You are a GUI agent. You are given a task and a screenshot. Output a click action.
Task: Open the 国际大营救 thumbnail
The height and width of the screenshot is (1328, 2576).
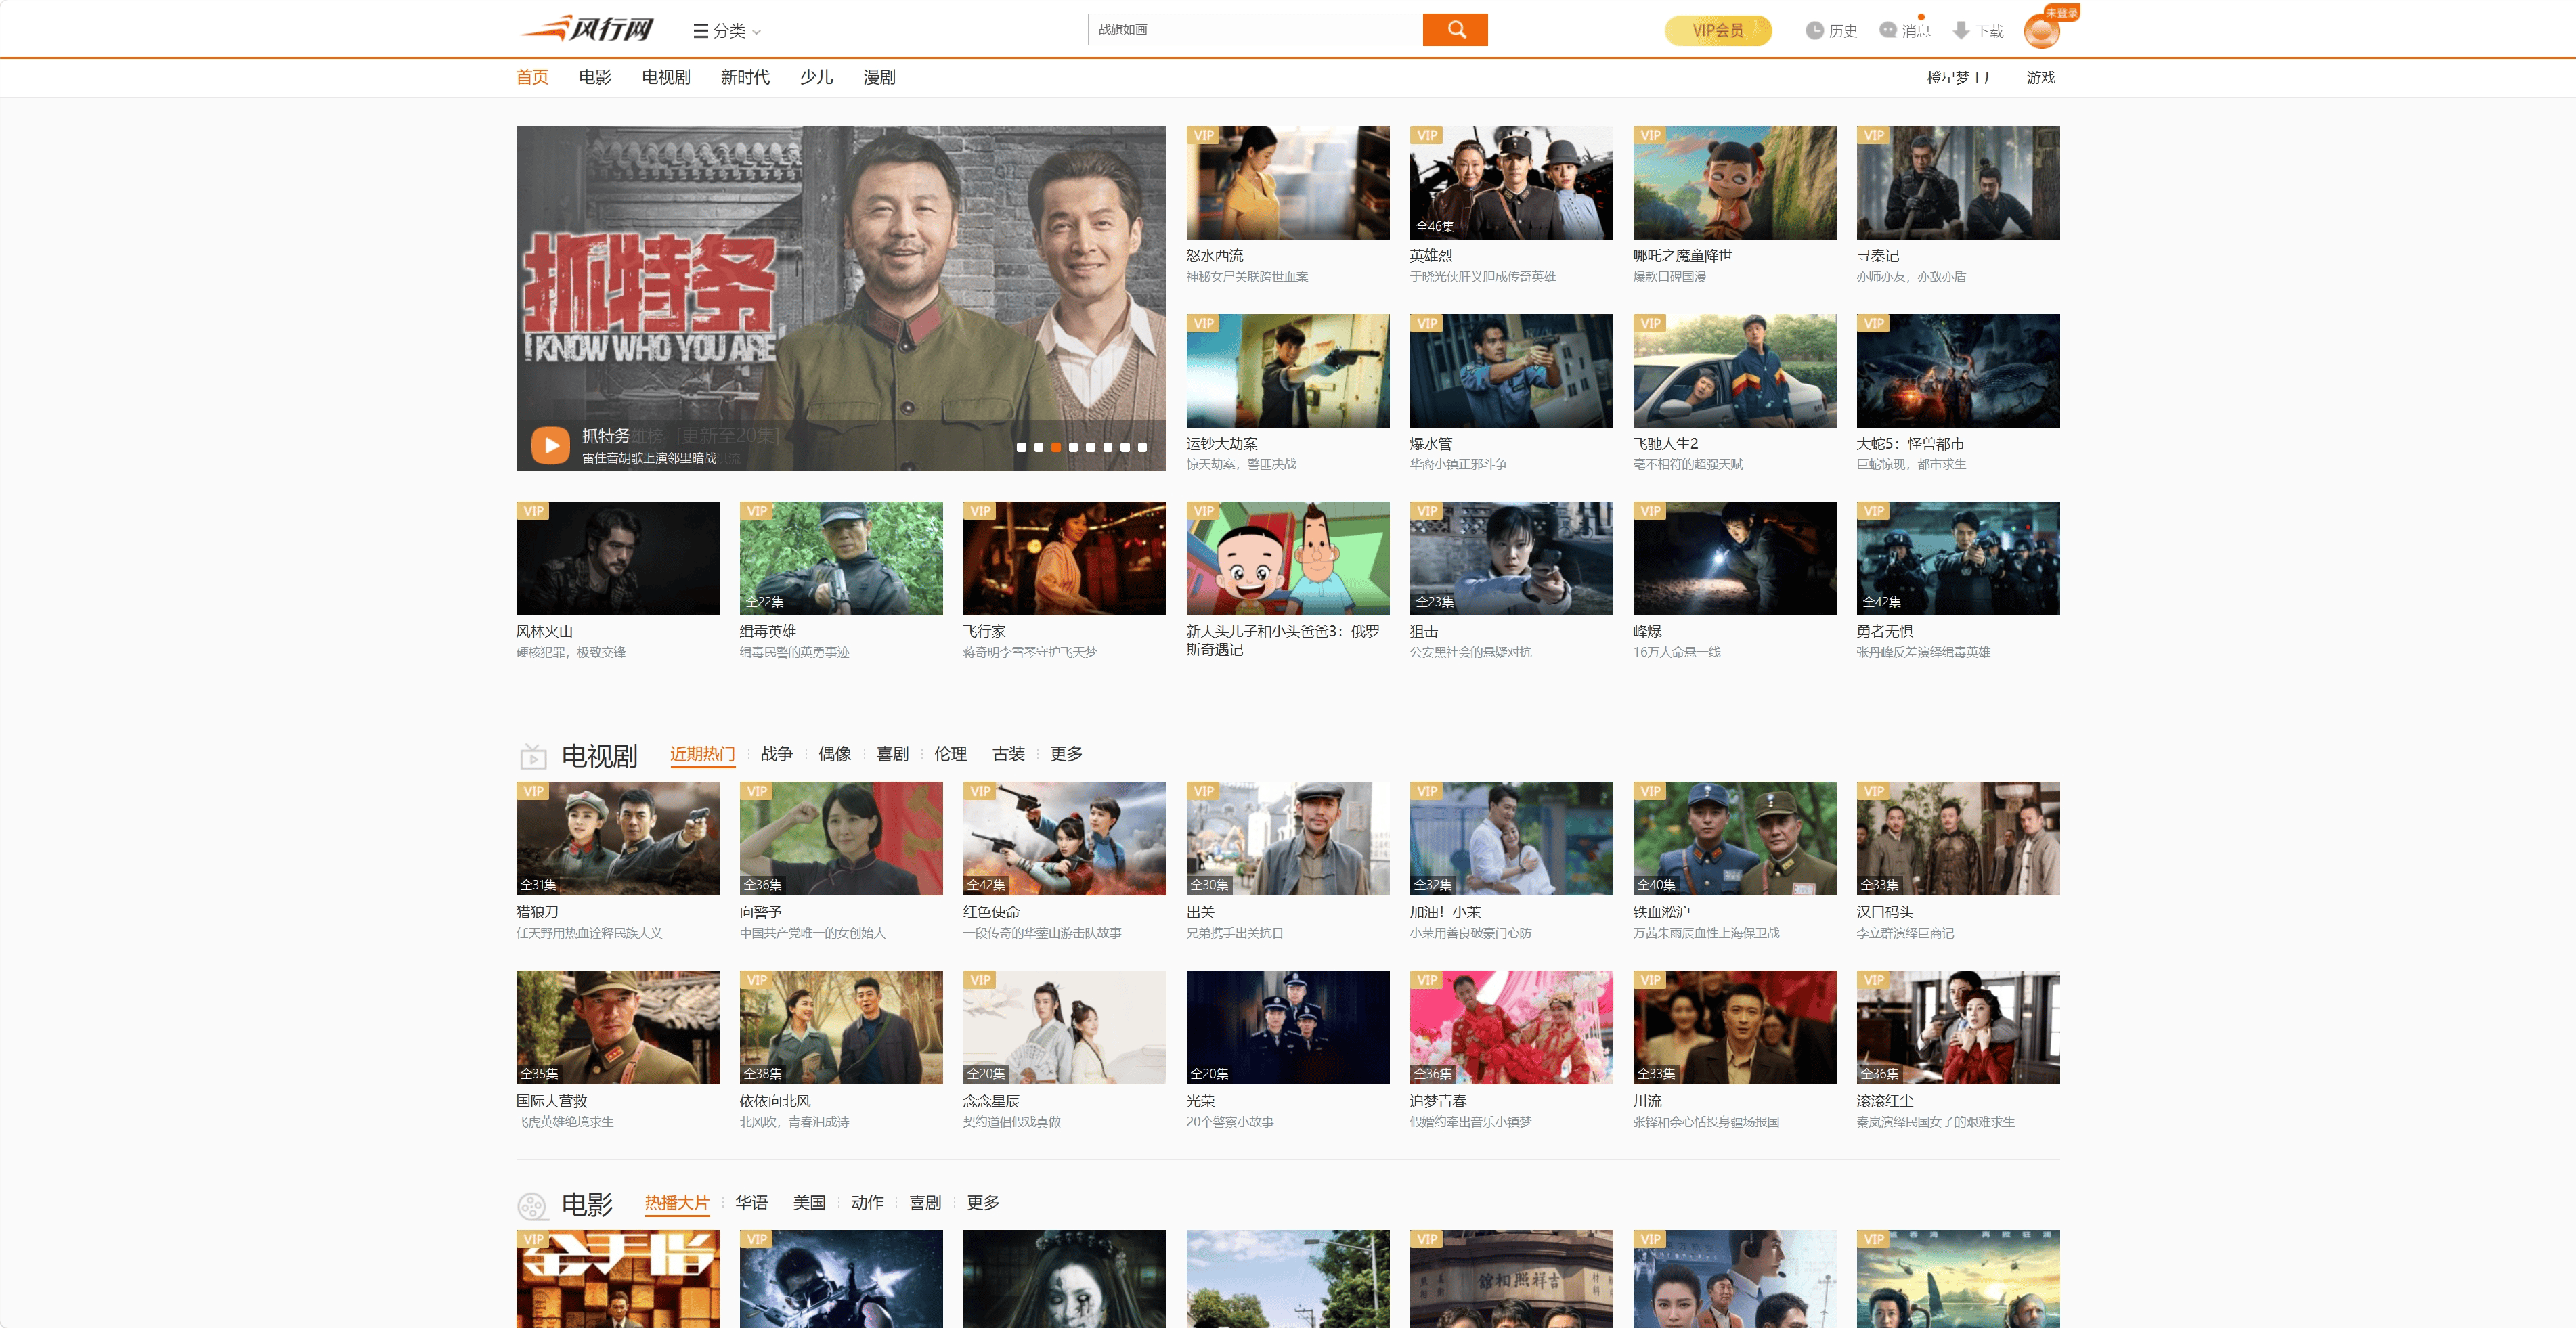coord(618,1027)
